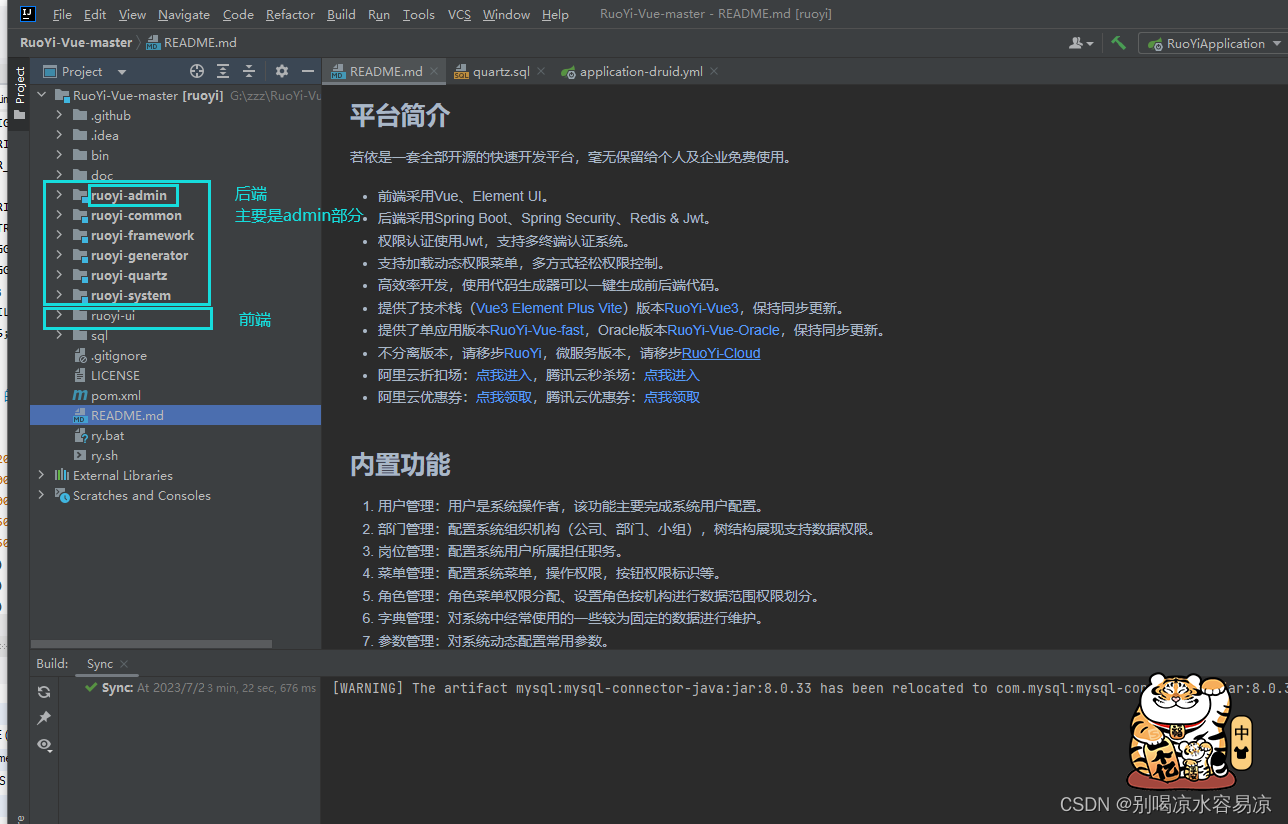Image resolution: width=1288 pixels, height=824 pixels.
Task: Expand the .github folder
Action: [x=59, y=115]
